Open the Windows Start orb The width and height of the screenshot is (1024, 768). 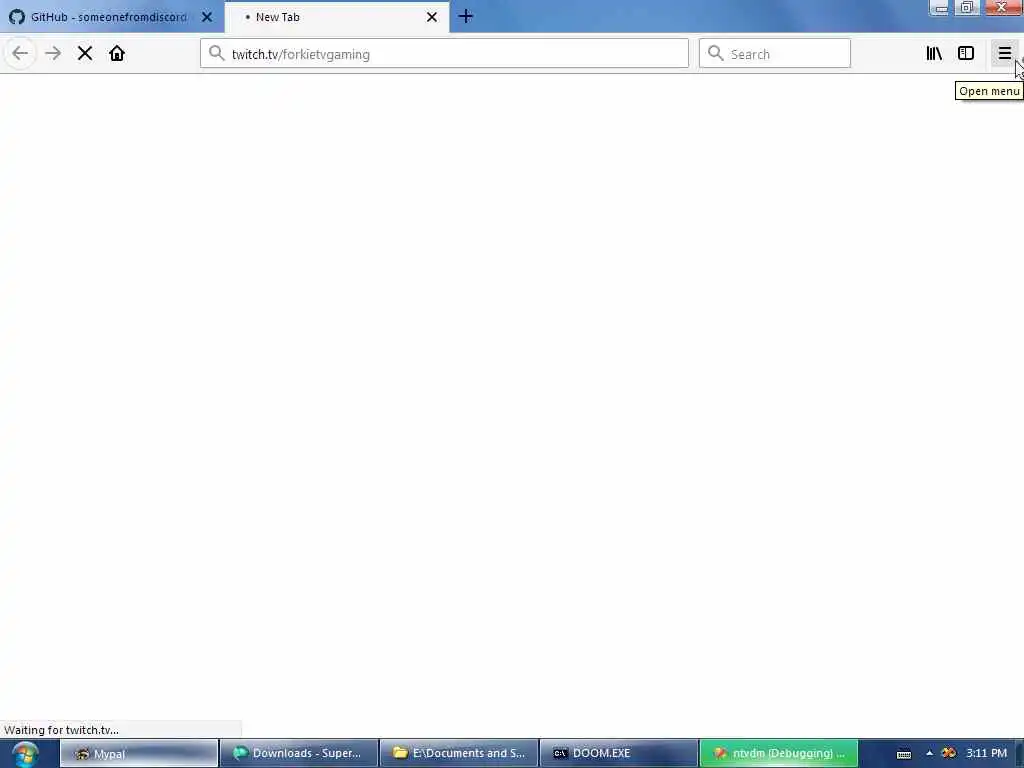pos(25,754)
